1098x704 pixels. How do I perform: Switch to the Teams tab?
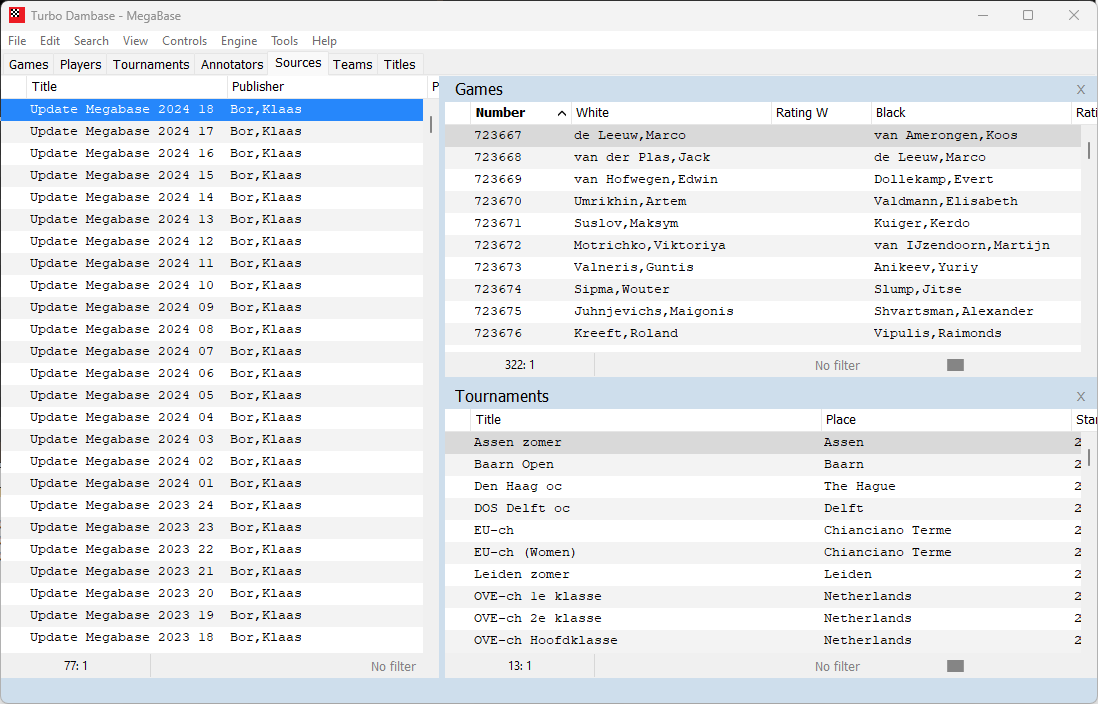(x=352, y=64)
